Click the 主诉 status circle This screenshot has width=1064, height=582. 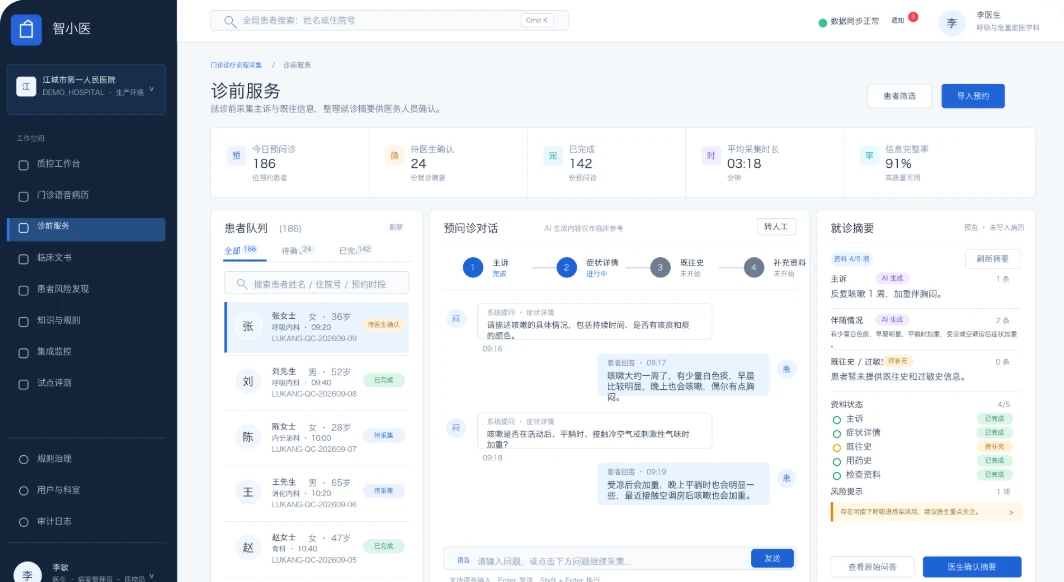(837, 420)
